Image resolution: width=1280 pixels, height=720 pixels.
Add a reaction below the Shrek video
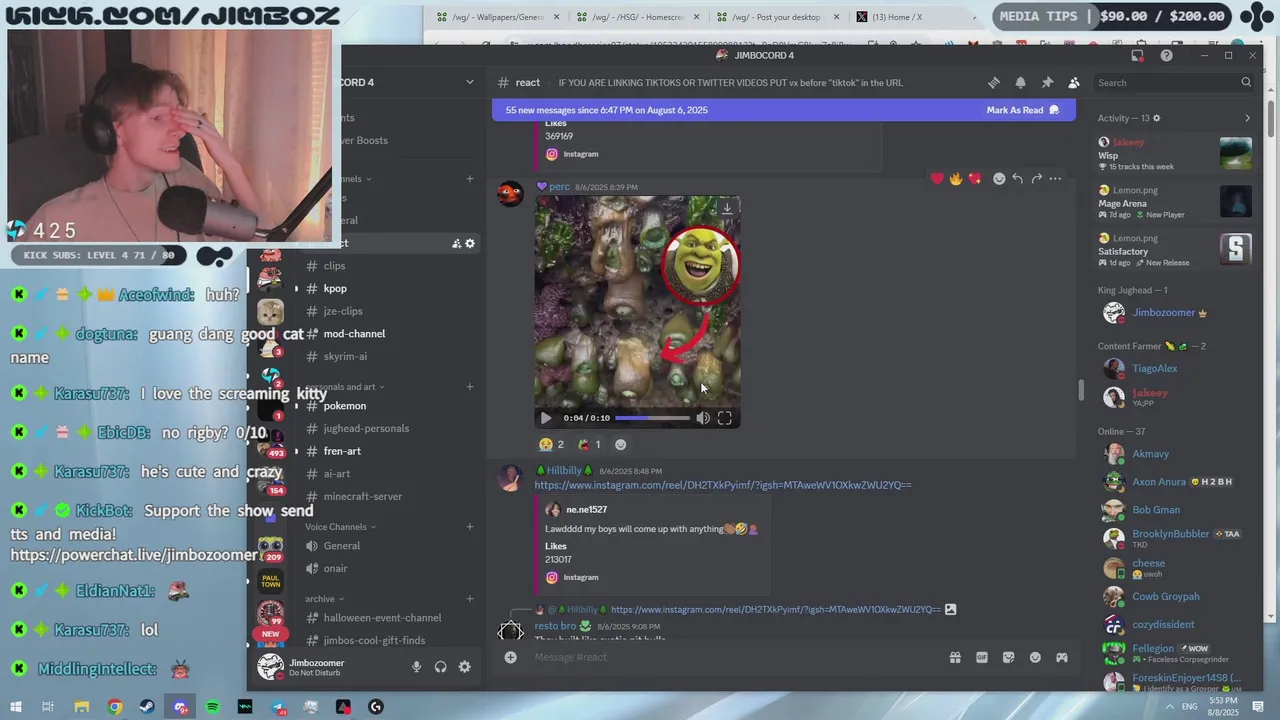pos(621,444)
